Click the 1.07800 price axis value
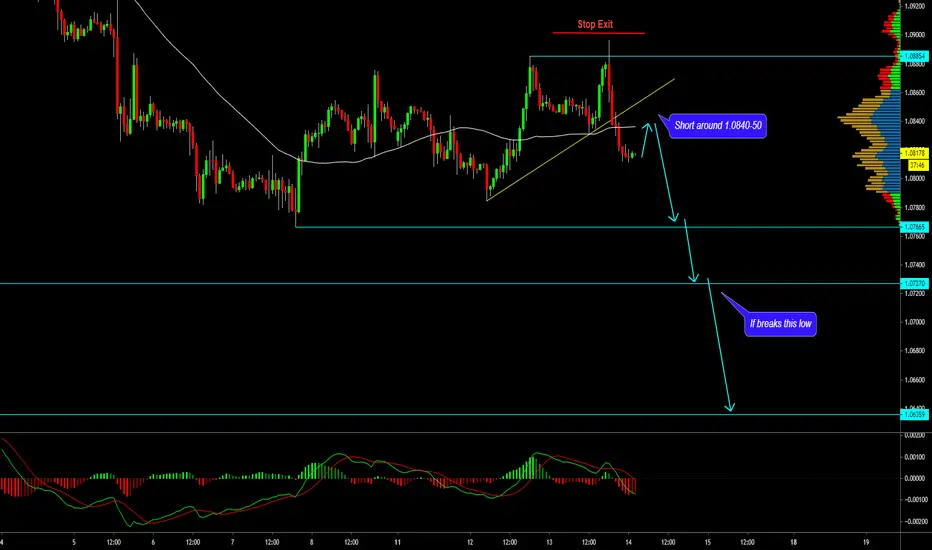This screenshot has width=932, height=550. [x=915, y=208]
